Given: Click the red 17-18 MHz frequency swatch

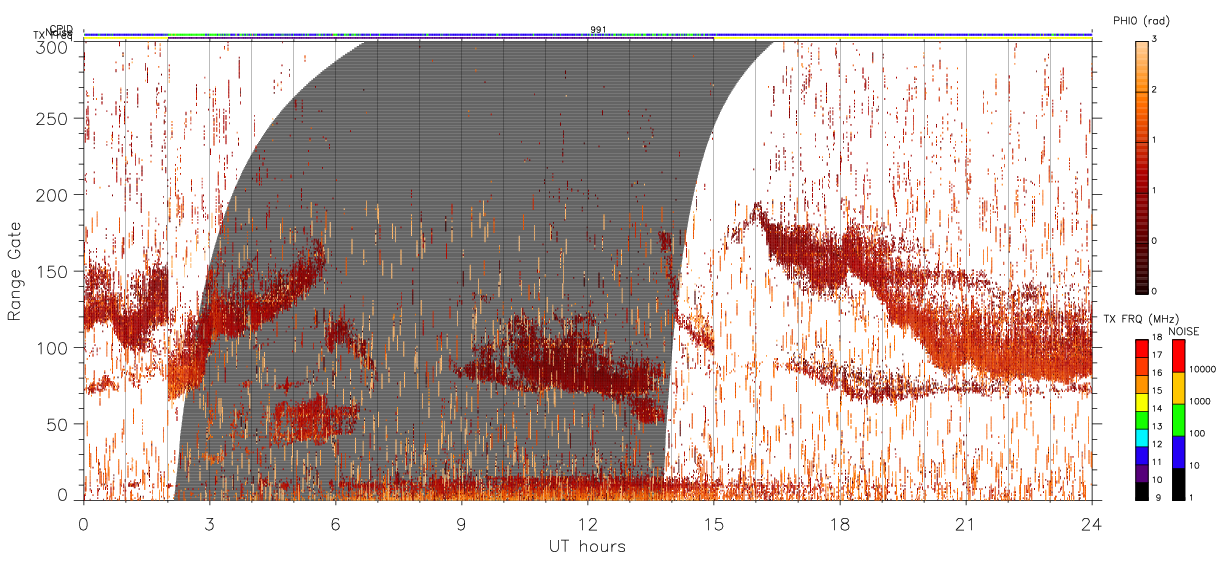Looking at the screenshot, I should click(x=1141, y=347).
